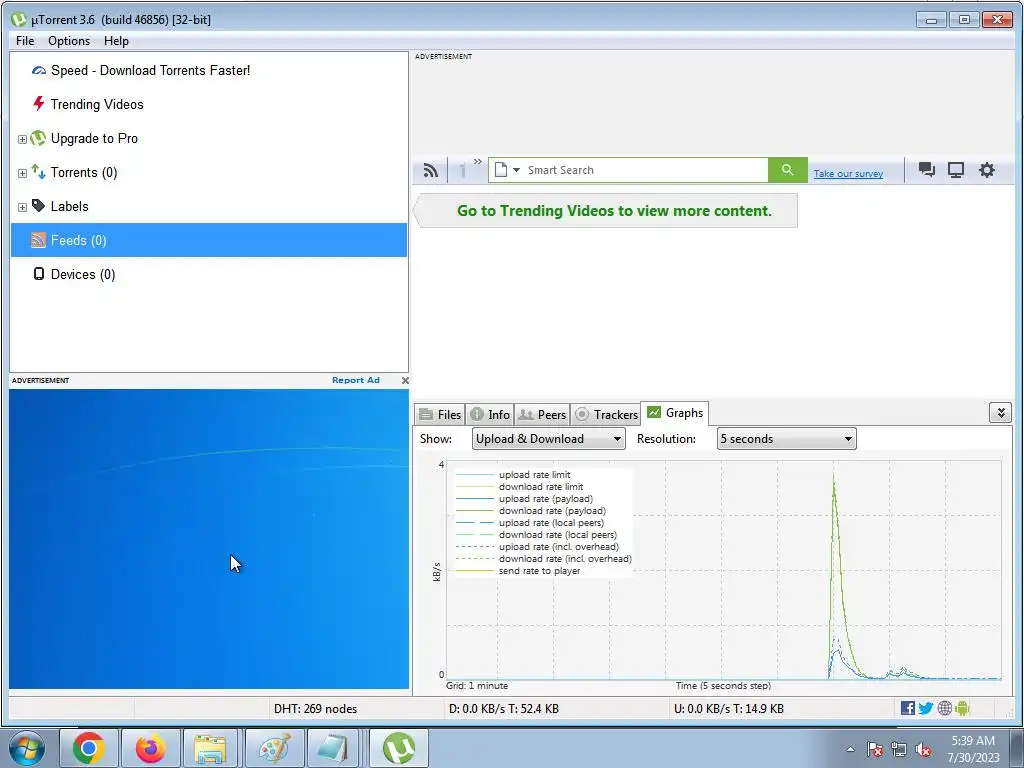
Task: Collapse the detail pane chevron button
Action: click(x=1000, y=413)
